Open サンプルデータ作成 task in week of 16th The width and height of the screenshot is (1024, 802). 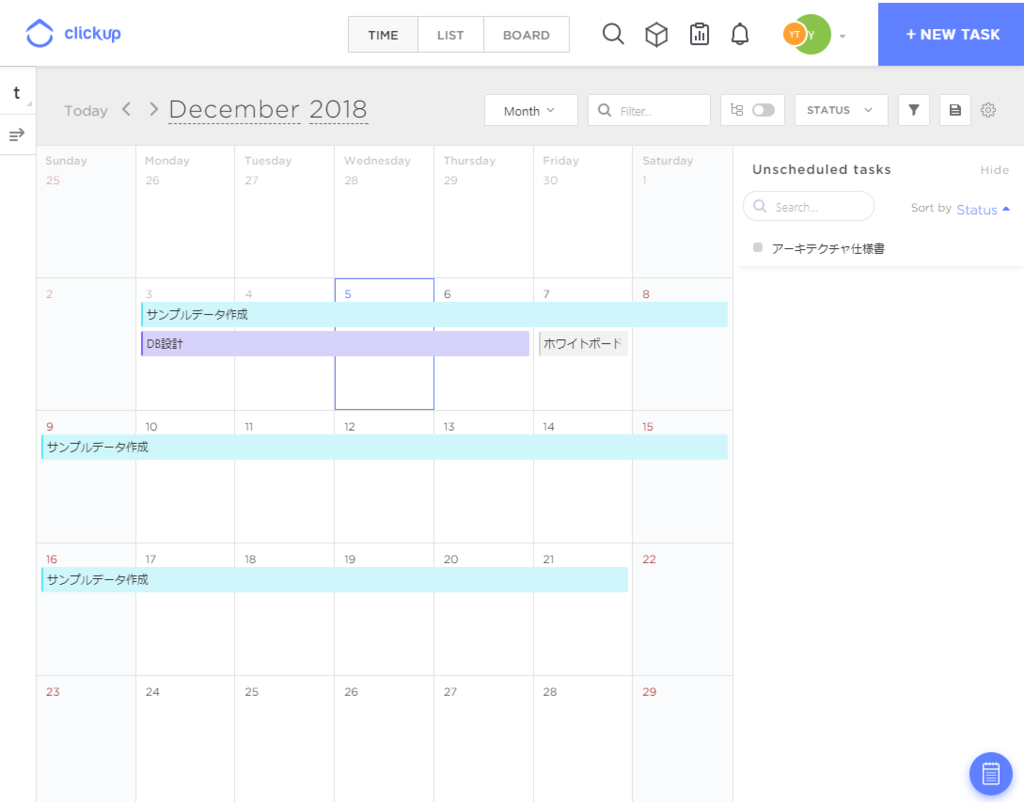pyautogui.click(x=335, y=579)
